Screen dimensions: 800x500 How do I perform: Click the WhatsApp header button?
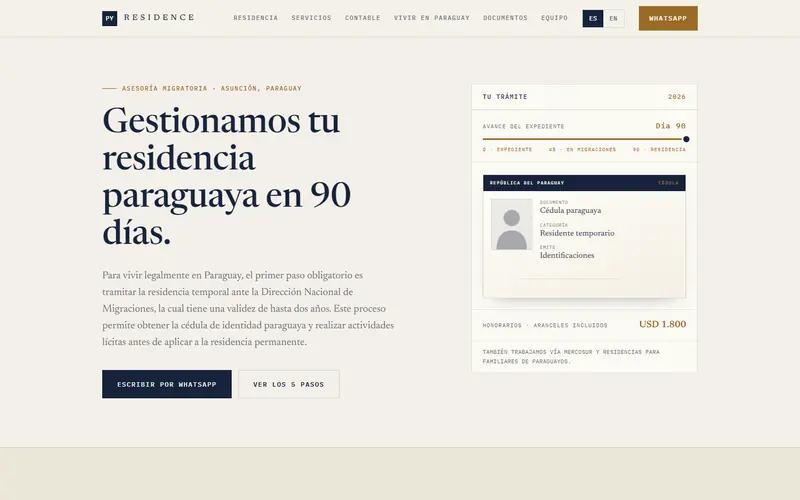[x=668, y=18]
